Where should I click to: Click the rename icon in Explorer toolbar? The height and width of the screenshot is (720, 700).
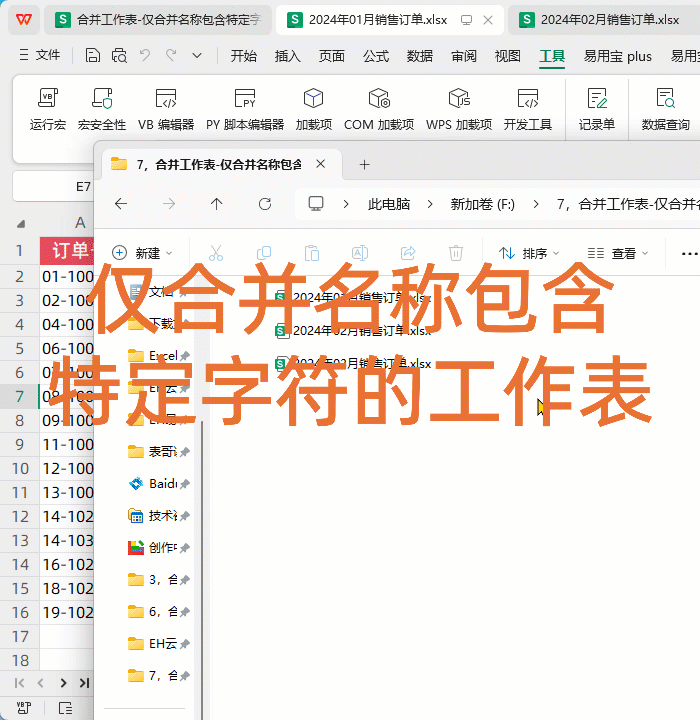(x=360, y=253)
